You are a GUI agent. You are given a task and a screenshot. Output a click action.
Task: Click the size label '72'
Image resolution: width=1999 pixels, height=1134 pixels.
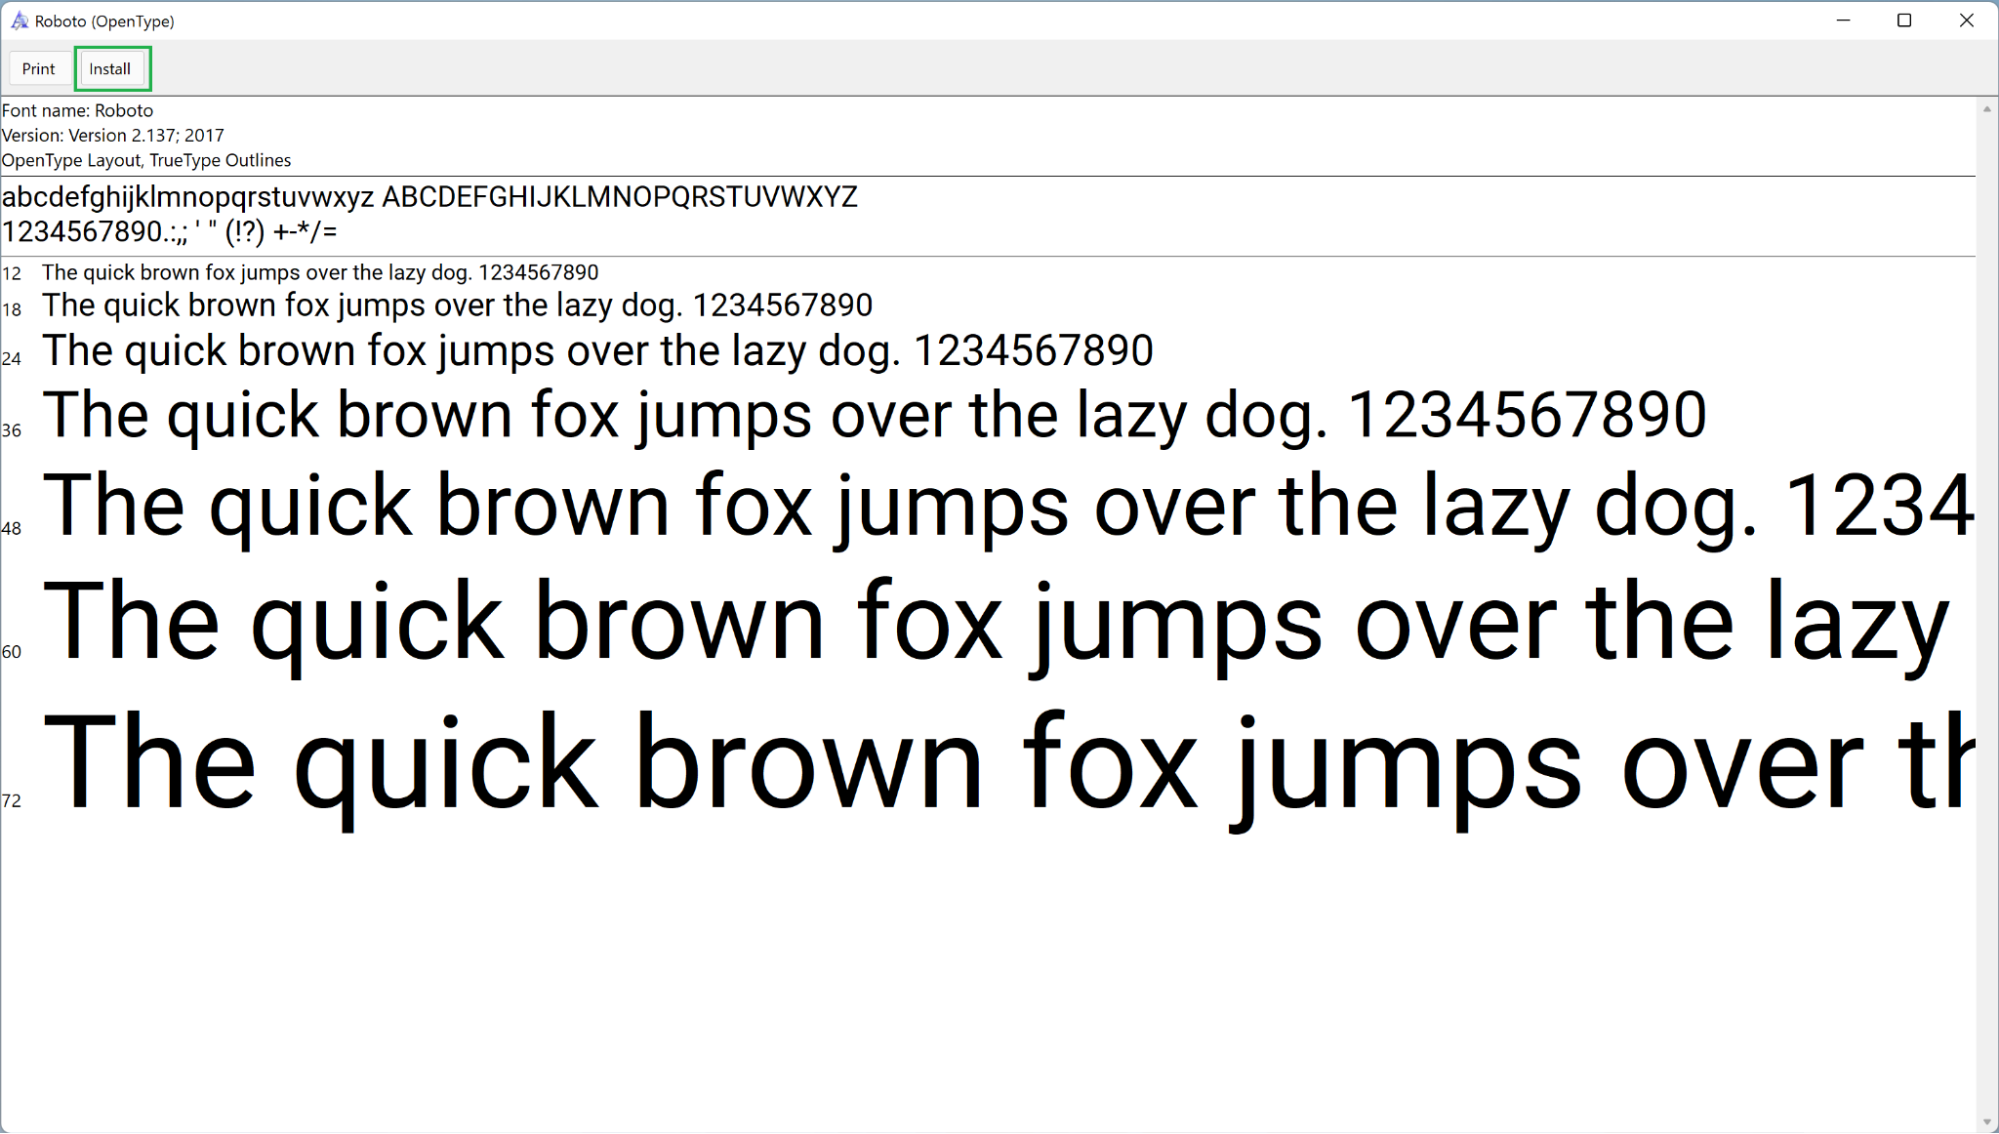coord(12,801)
